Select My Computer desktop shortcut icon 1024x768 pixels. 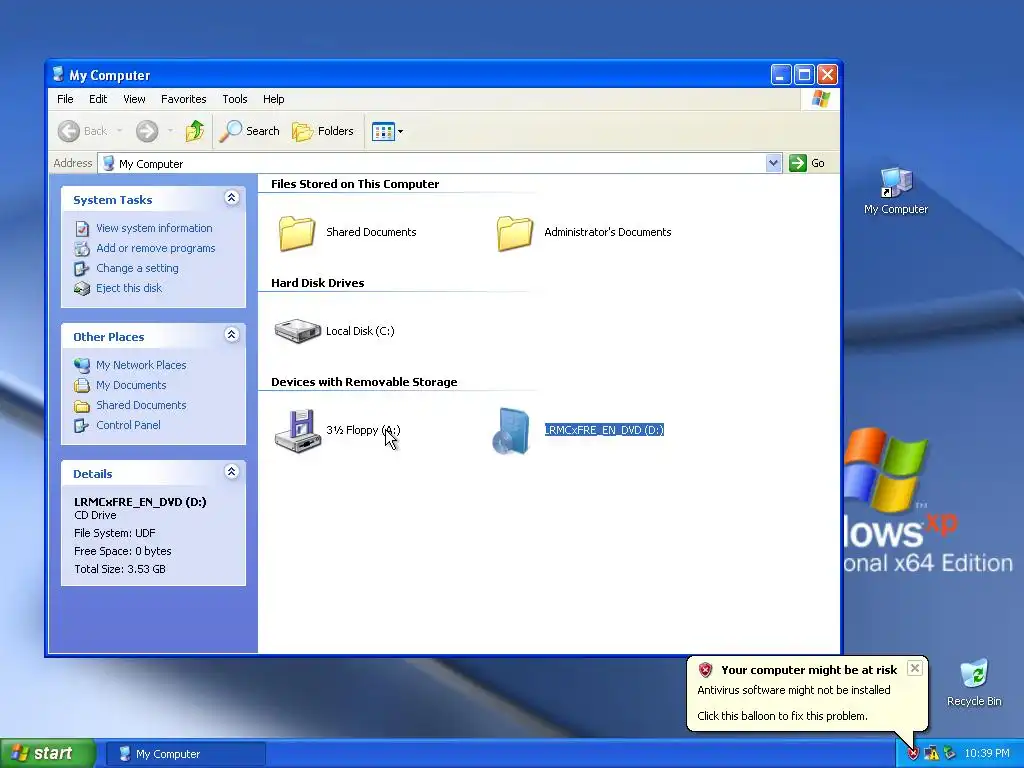[896, 182]
